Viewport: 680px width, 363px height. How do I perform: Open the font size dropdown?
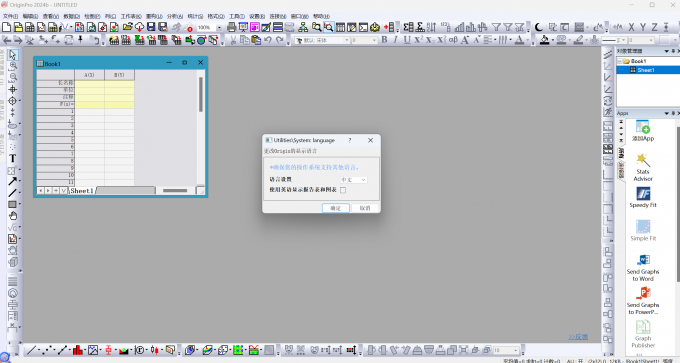(375, 40)
